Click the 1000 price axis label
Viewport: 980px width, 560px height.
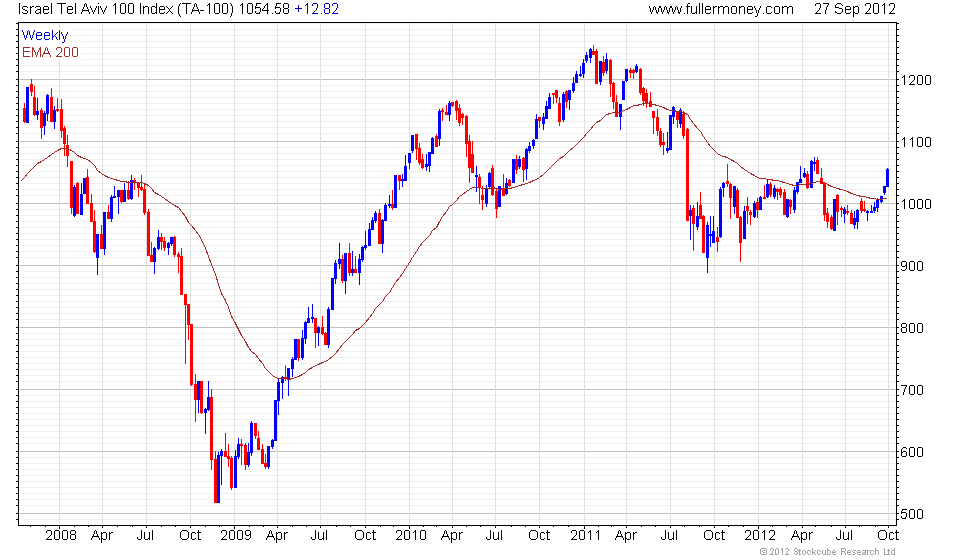(916, 204)
